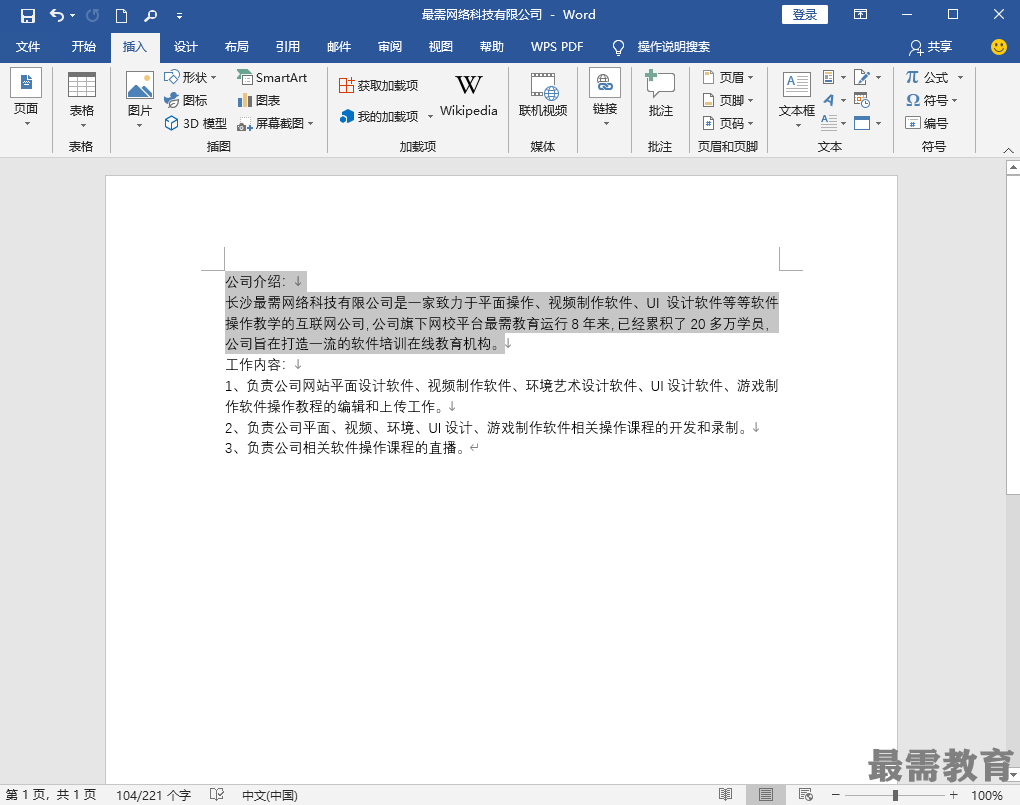Click the 104/221 个字 word count
The width and height of the screenshot is (1020, 805).
pos(154,795)
